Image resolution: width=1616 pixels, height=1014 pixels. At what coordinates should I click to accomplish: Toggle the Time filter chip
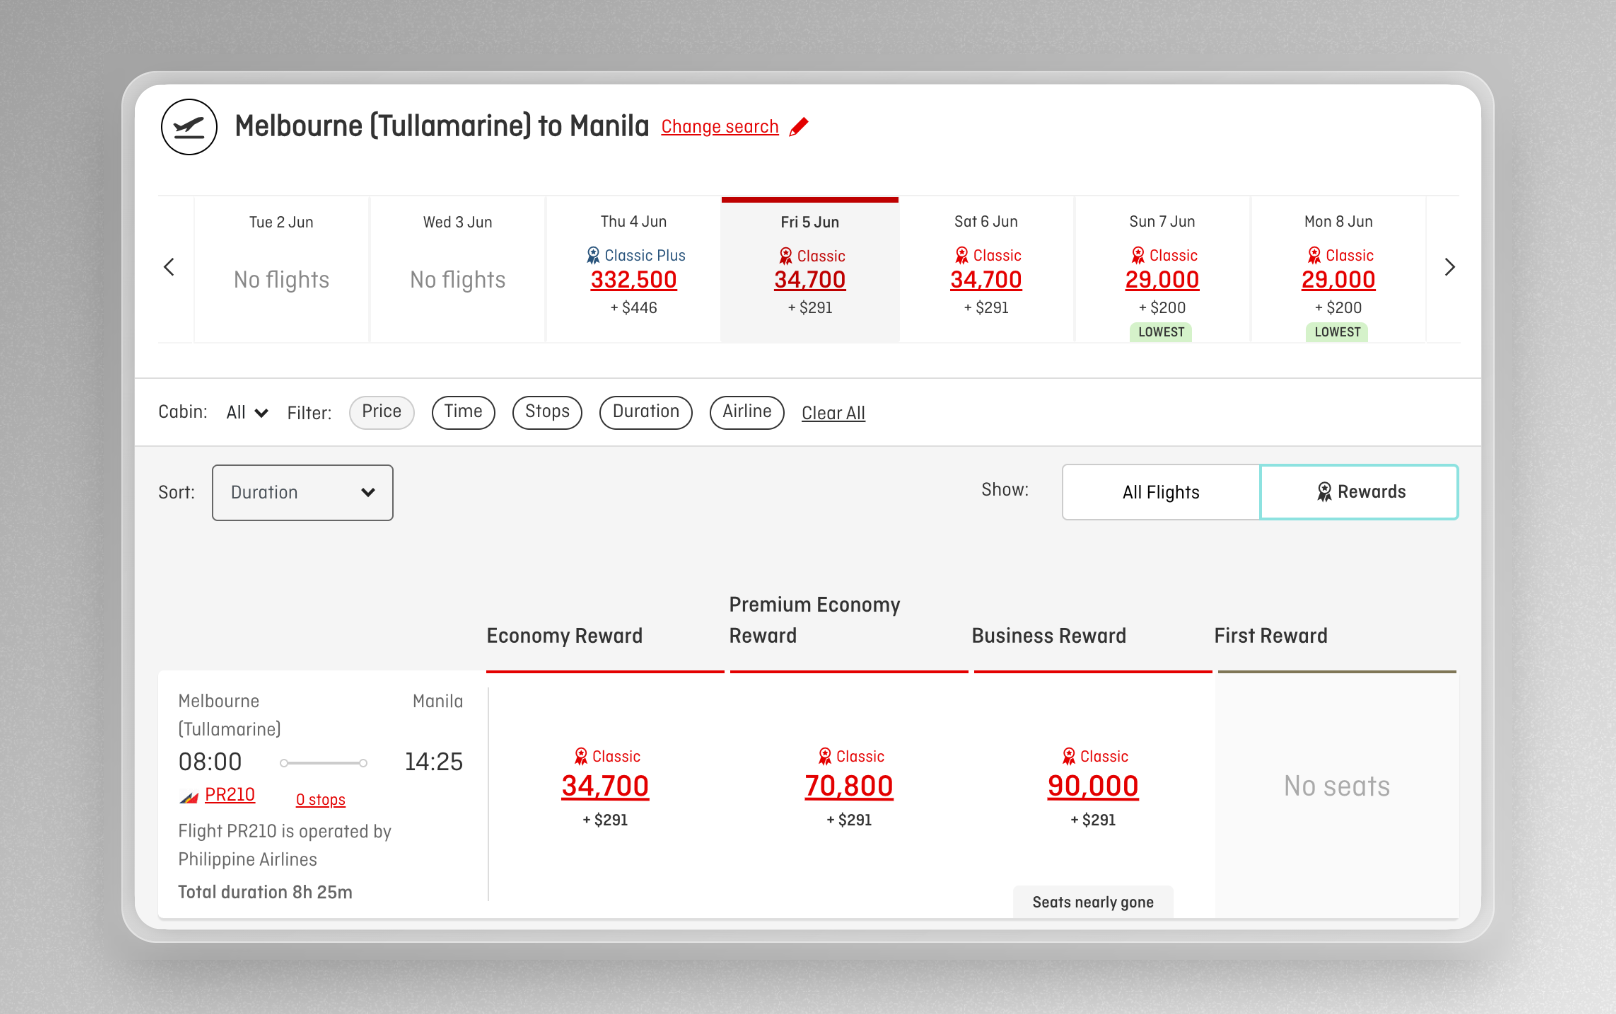[463, 412]
